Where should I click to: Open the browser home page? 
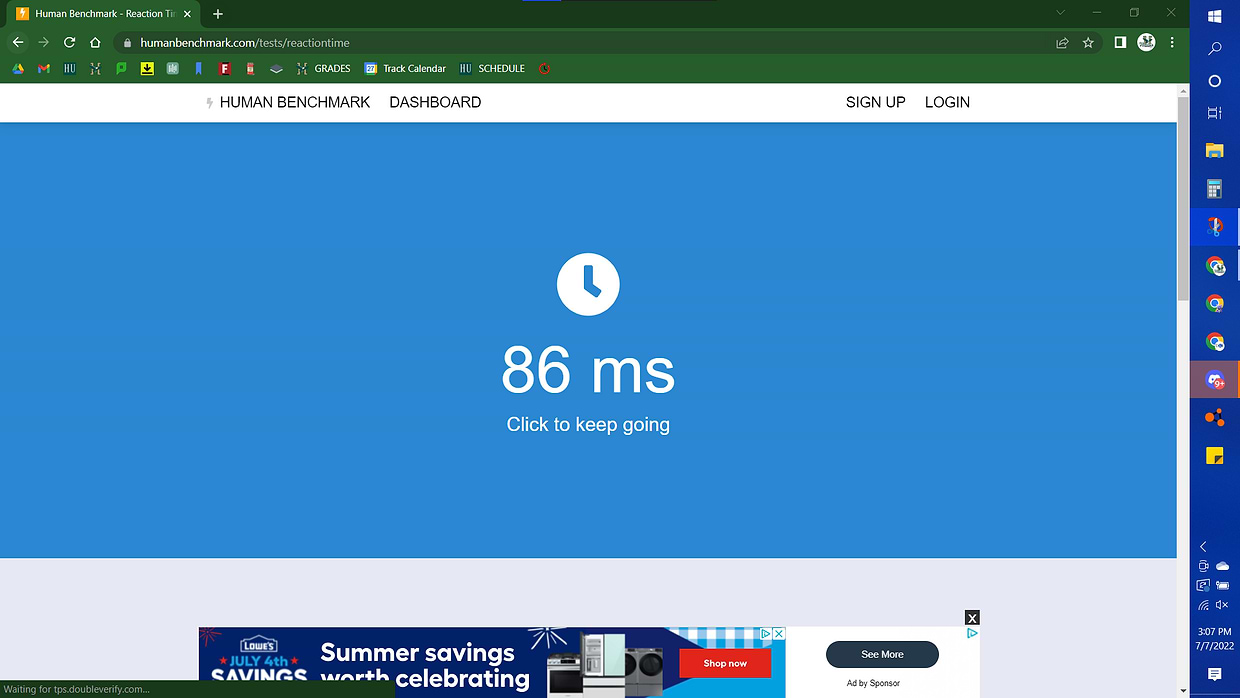(x=95, y=43)
